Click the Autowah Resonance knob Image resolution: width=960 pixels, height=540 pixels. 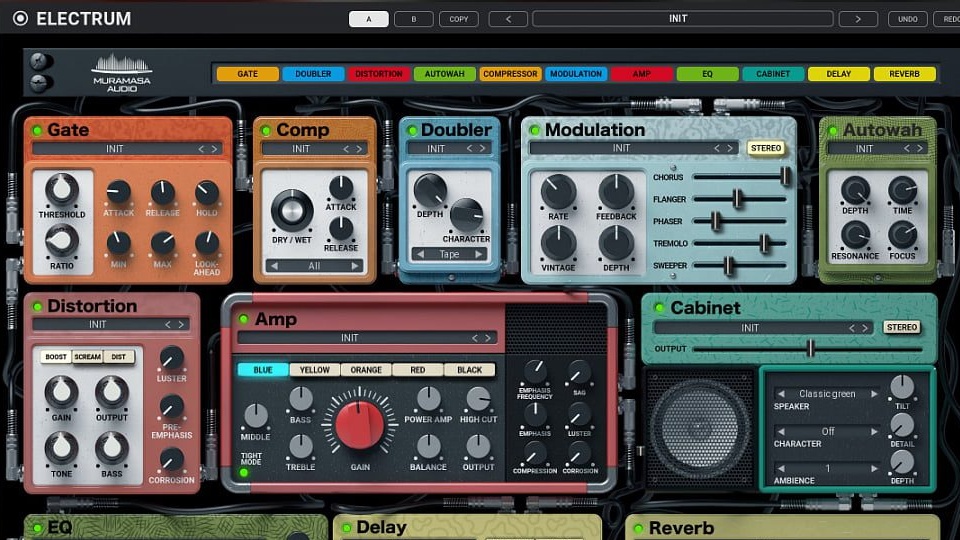click(855, 235)
